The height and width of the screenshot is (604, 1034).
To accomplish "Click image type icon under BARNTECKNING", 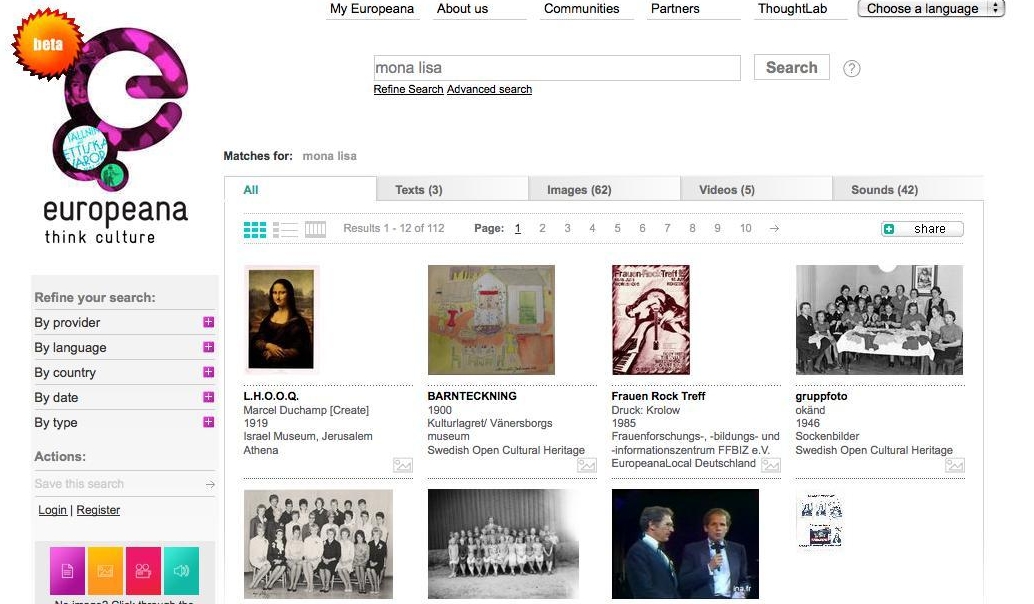I will 587,466.
